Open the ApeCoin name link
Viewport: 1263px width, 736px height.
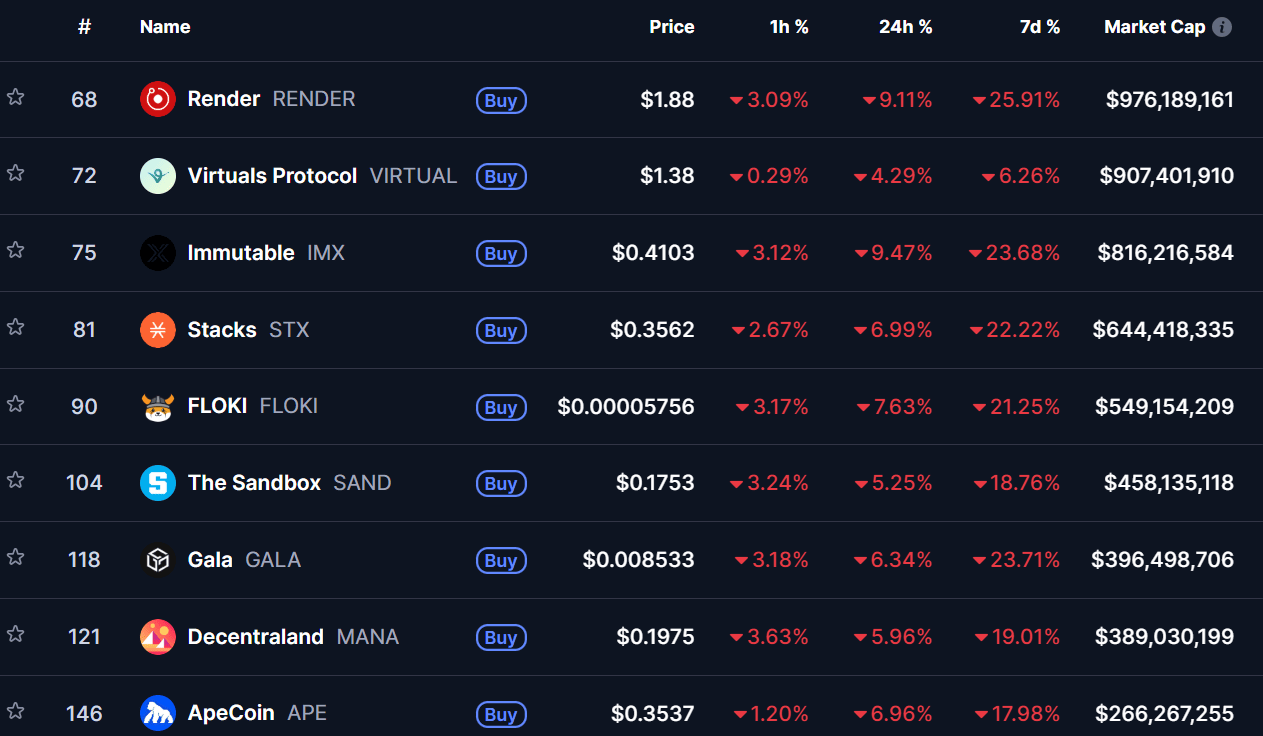click(231, 713)
